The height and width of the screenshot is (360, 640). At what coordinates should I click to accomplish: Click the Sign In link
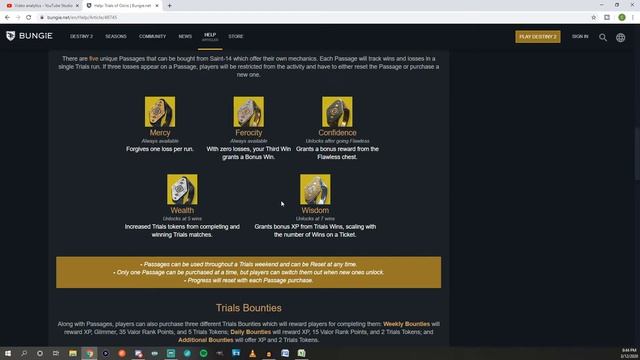pyautogui.click(x=580, y=36)
